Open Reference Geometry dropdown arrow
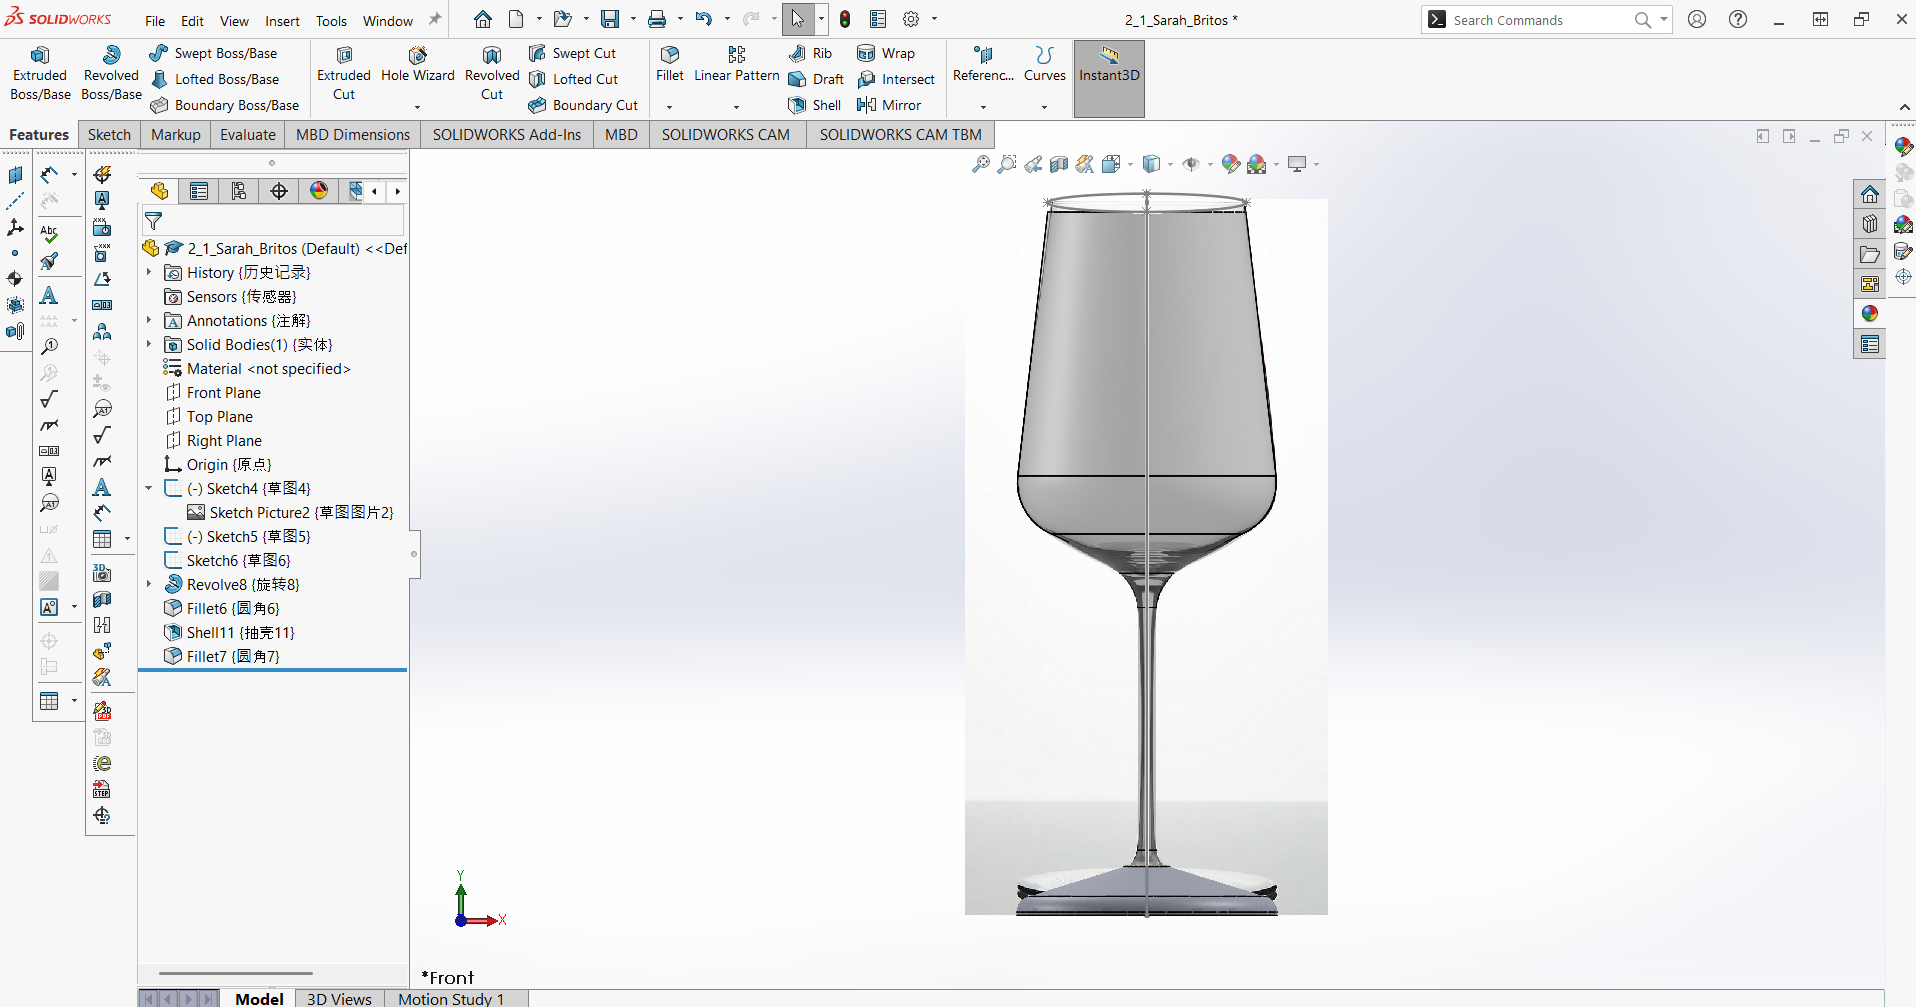This screenshot has width=1916, height=1007. (x=983, y=107)
